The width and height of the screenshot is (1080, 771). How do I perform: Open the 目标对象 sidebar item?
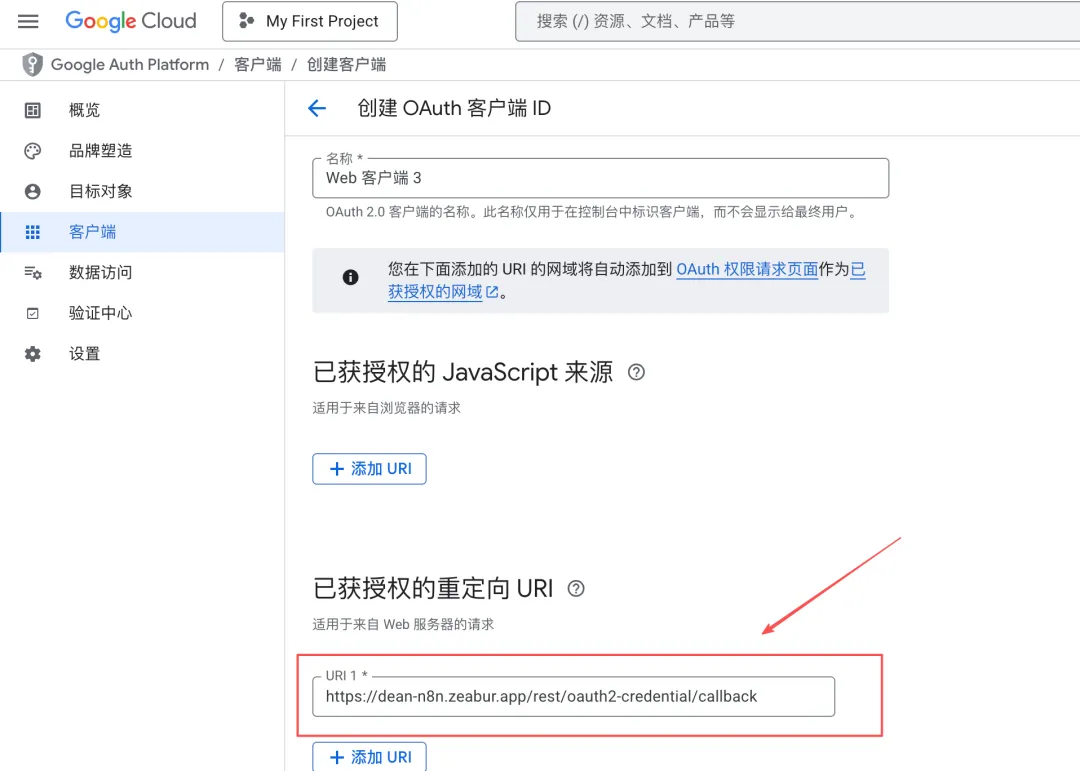coord(143,192)
